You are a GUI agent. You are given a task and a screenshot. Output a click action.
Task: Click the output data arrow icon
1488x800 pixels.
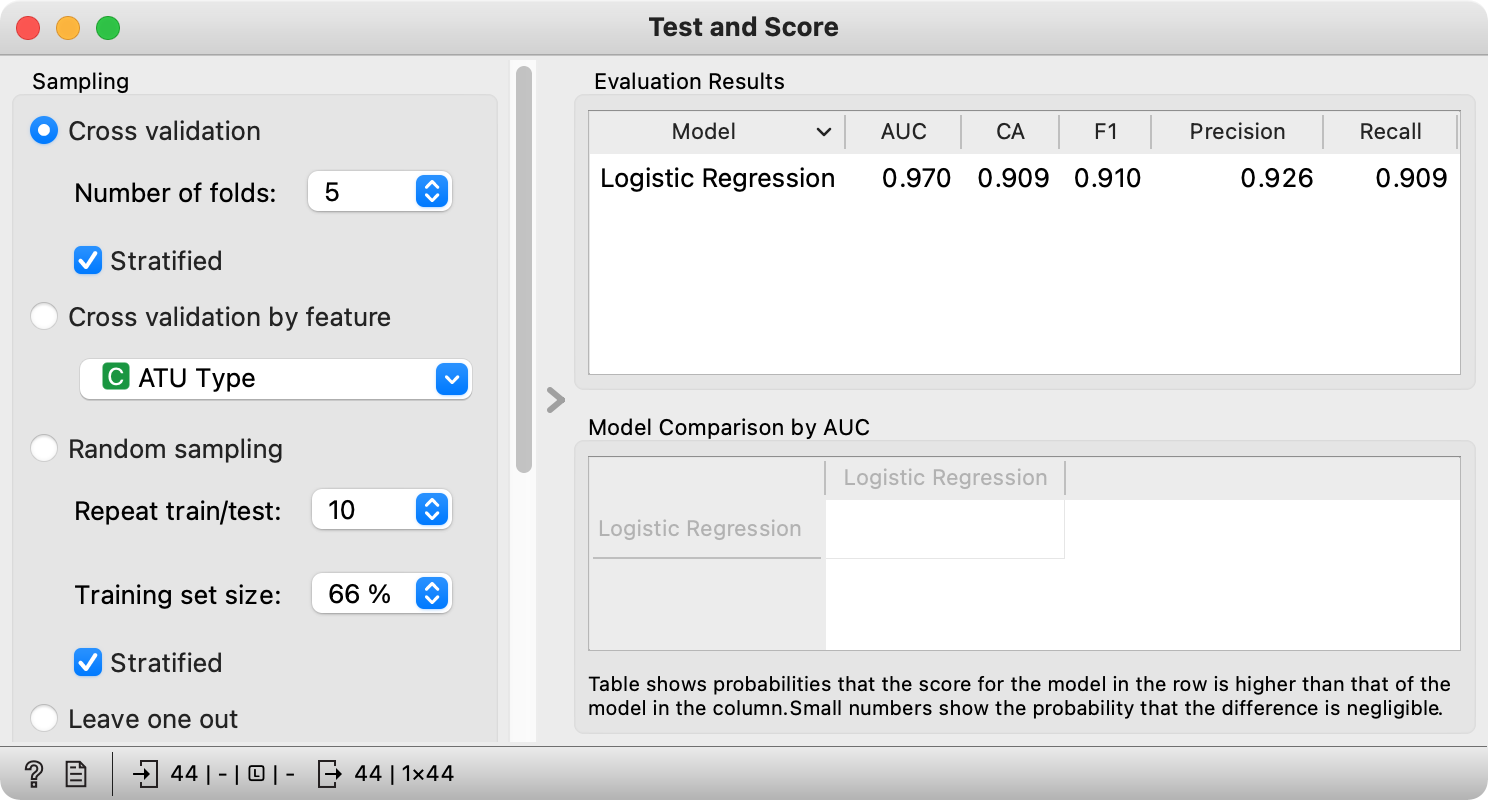pyautogui.click(x=330, y=773)
